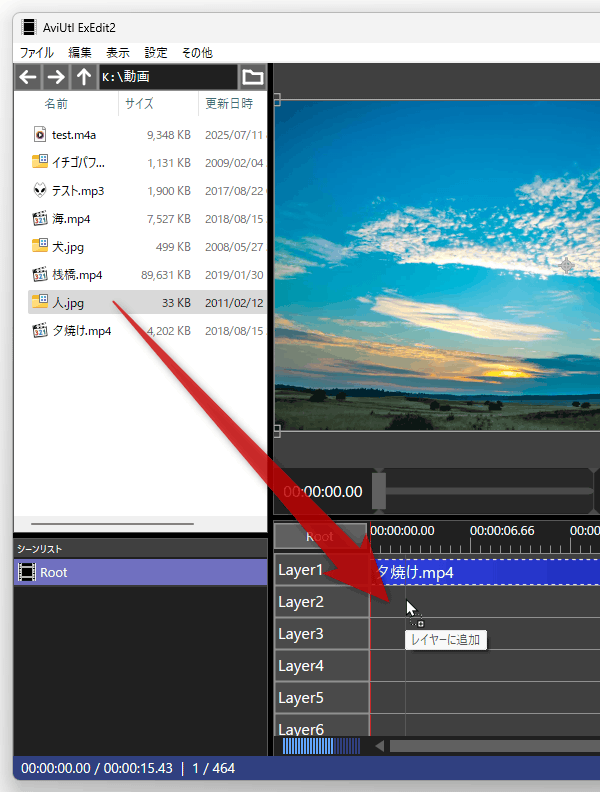Click the 00:00:06.66 ruler mark
Screen dimensions: 600x792
click(502, 531)
